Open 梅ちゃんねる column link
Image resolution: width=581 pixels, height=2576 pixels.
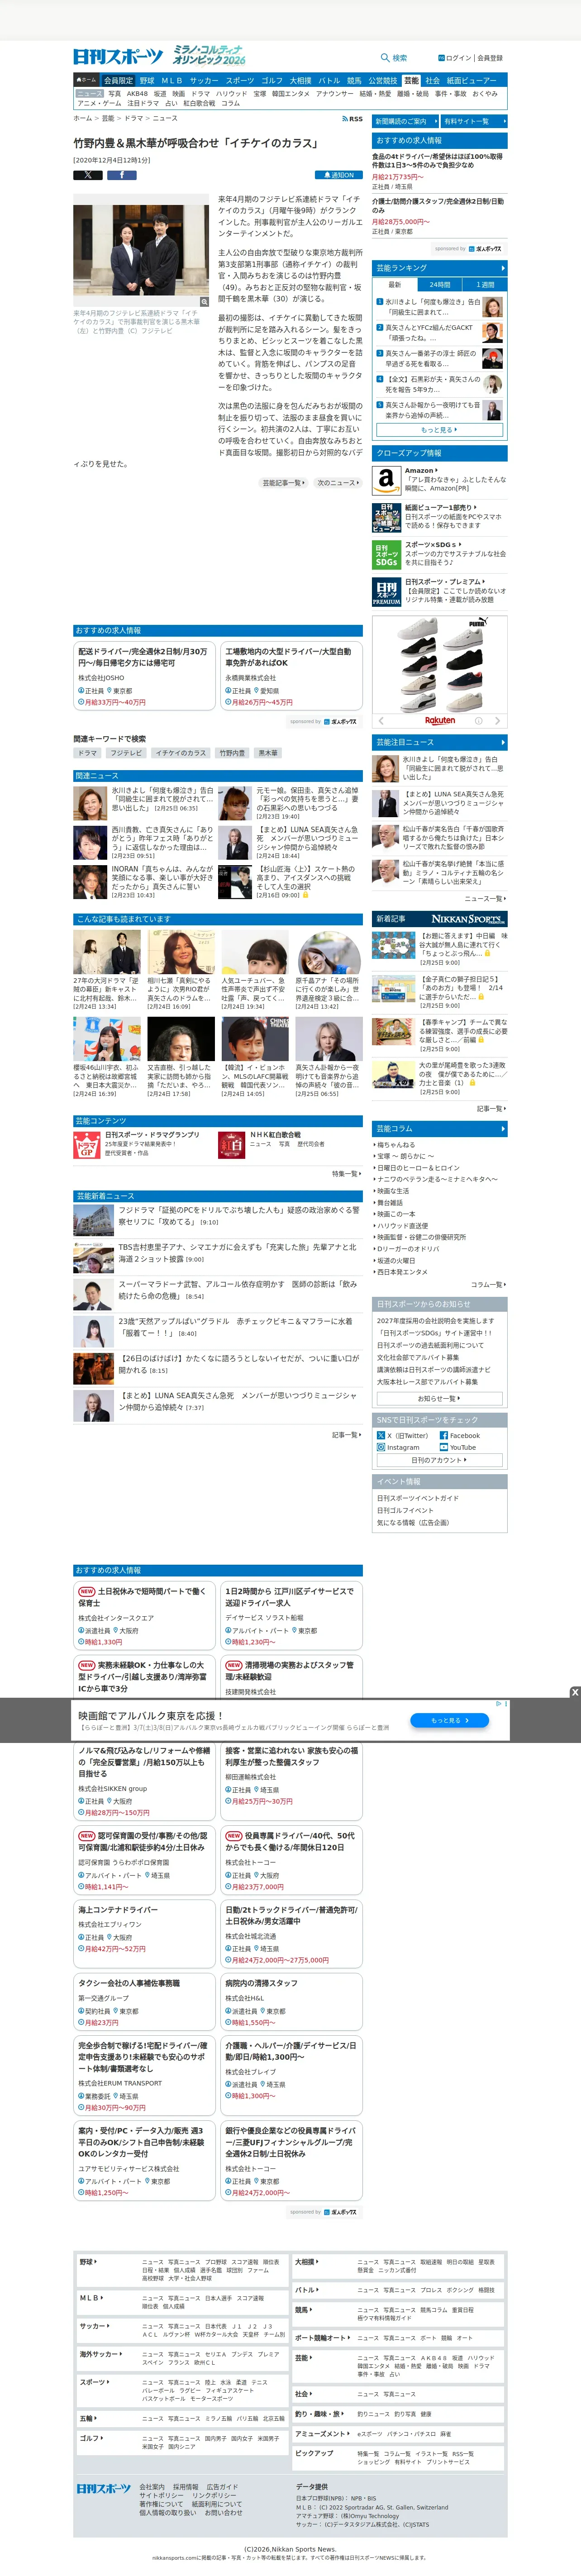(396, 1145)
